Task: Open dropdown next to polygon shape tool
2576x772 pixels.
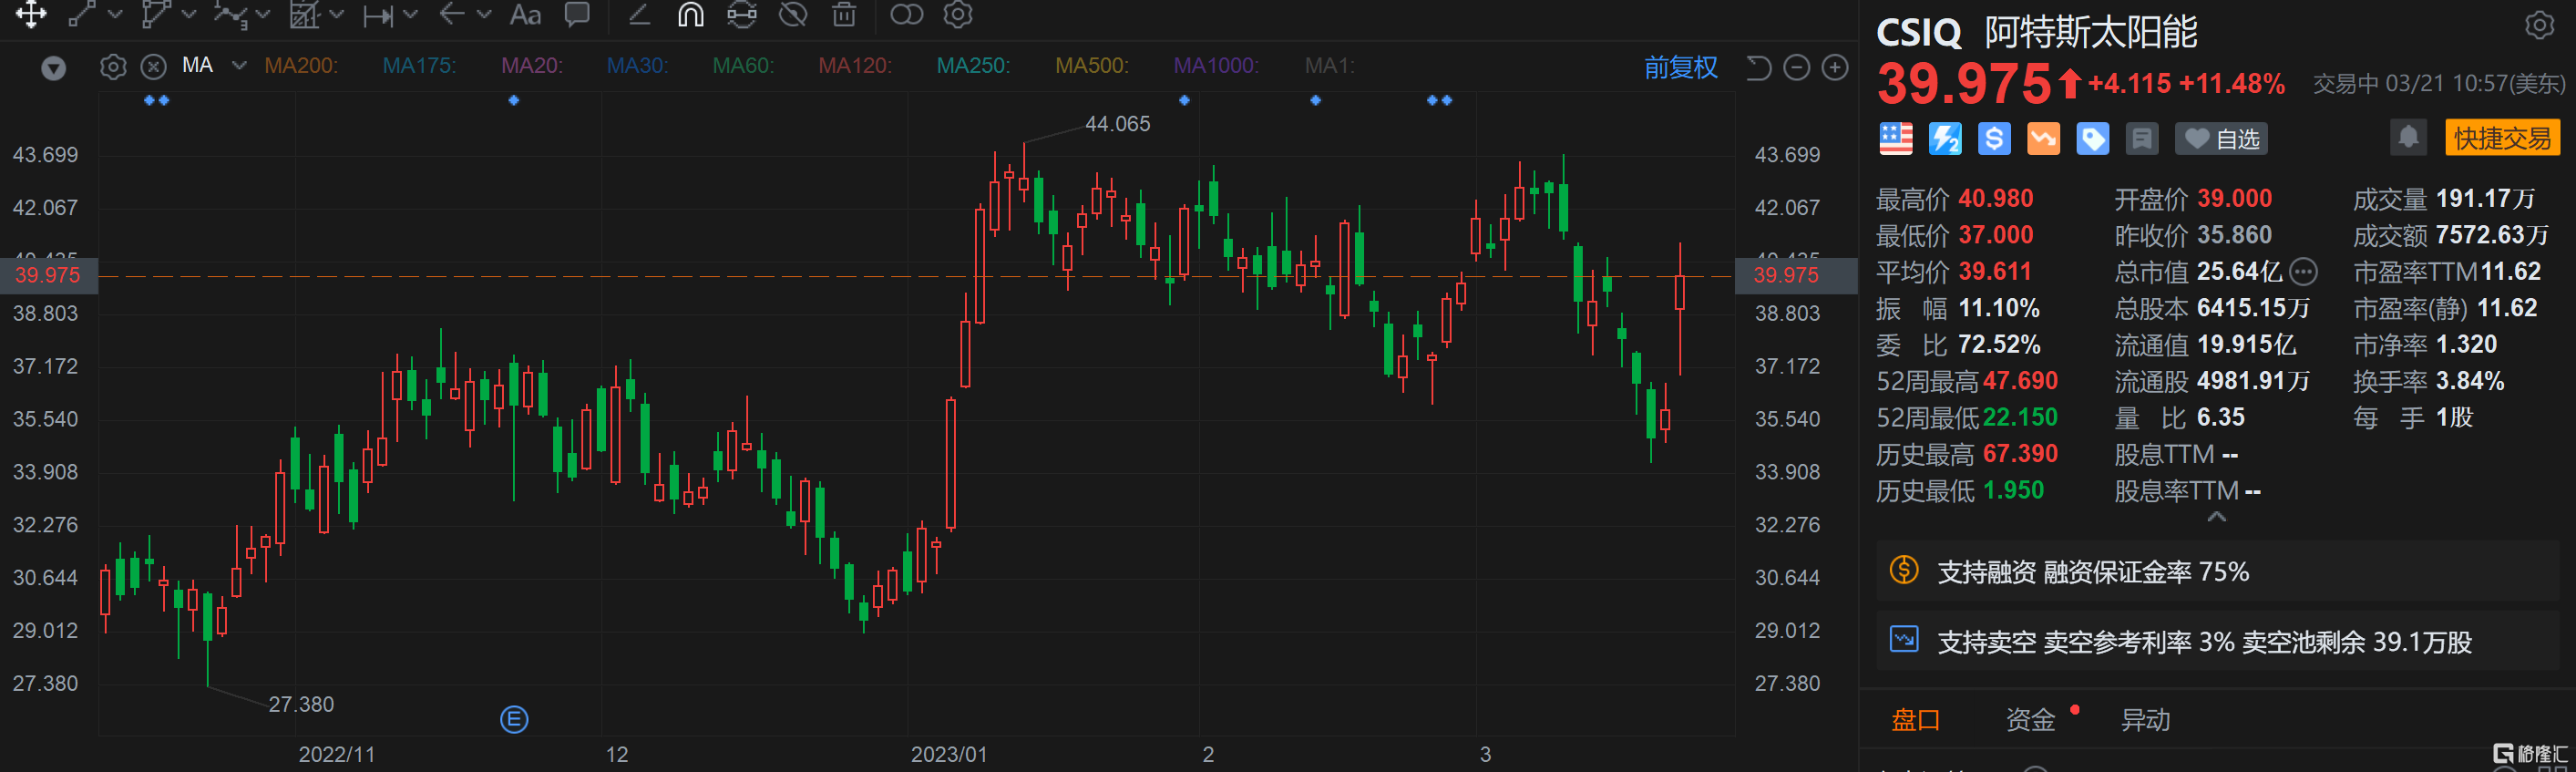Action: 189,14
